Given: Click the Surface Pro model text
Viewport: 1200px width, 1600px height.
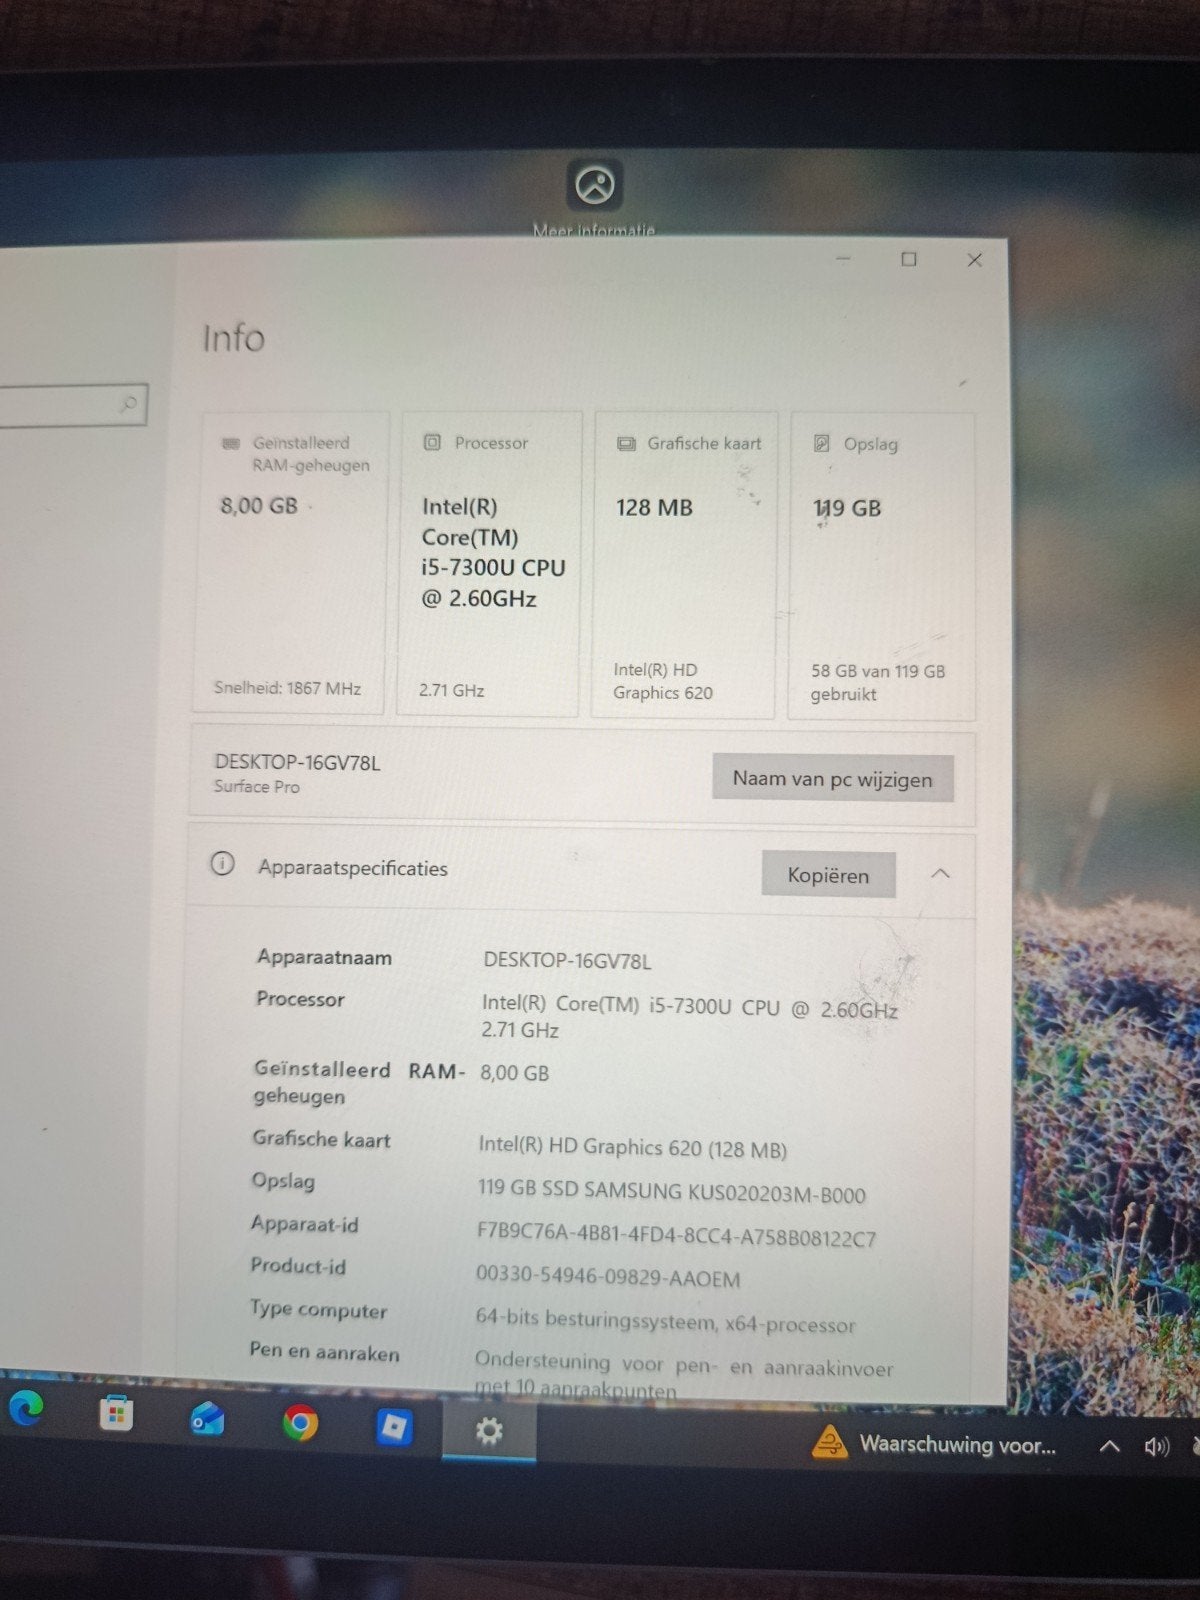Looking at the screenshot, I should click(x=257, y=786).
